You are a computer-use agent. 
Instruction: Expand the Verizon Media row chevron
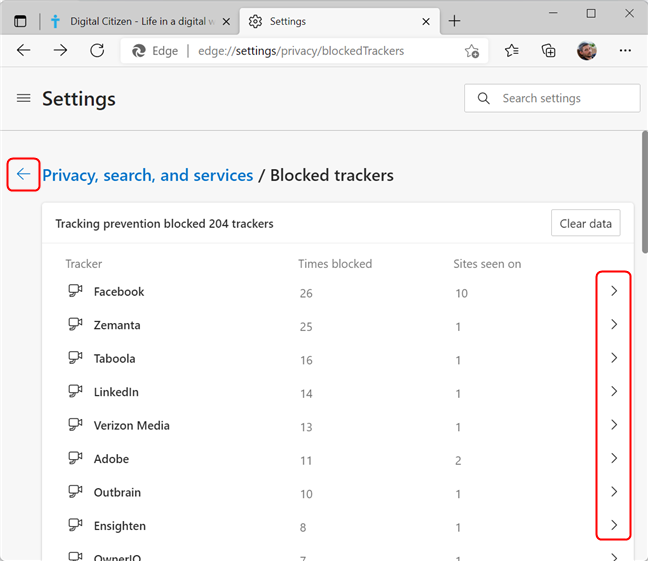point(614,425)
